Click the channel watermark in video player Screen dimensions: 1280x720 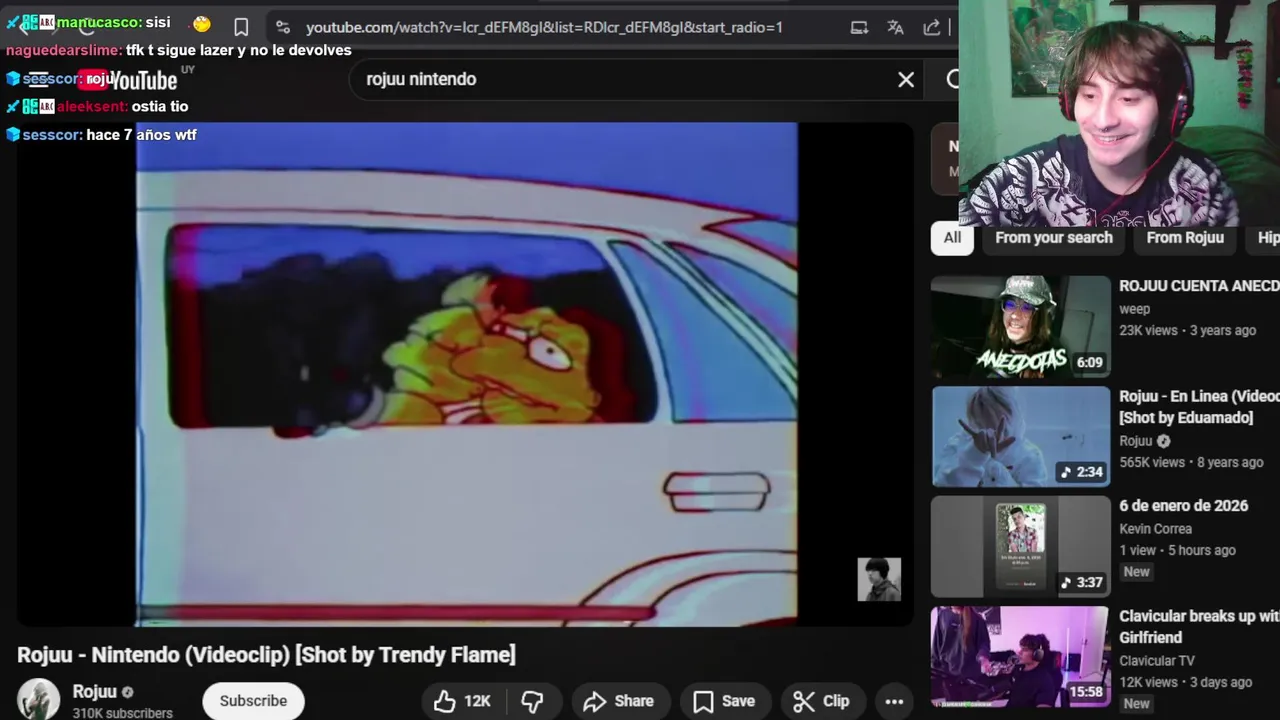click(x=879, y=579)
